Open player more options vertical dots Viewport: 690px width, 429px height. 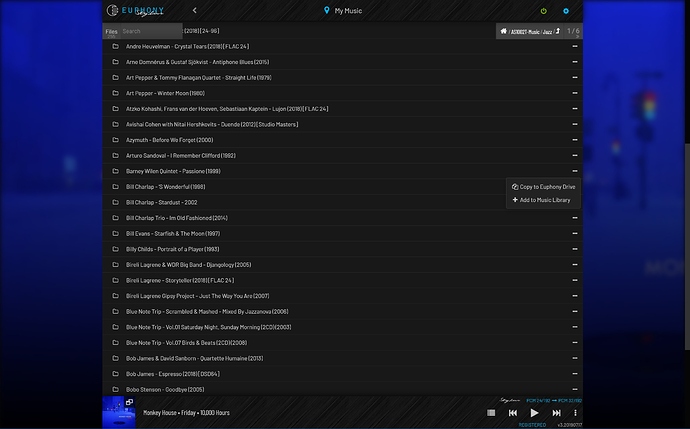pos(575,413)
